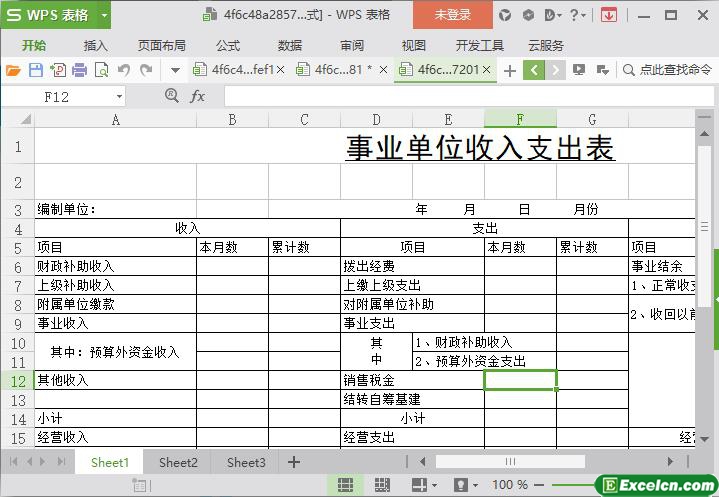
Task: Click the save icon in quick toolbar
Action: pyautogui.click(x=35, y=70)
